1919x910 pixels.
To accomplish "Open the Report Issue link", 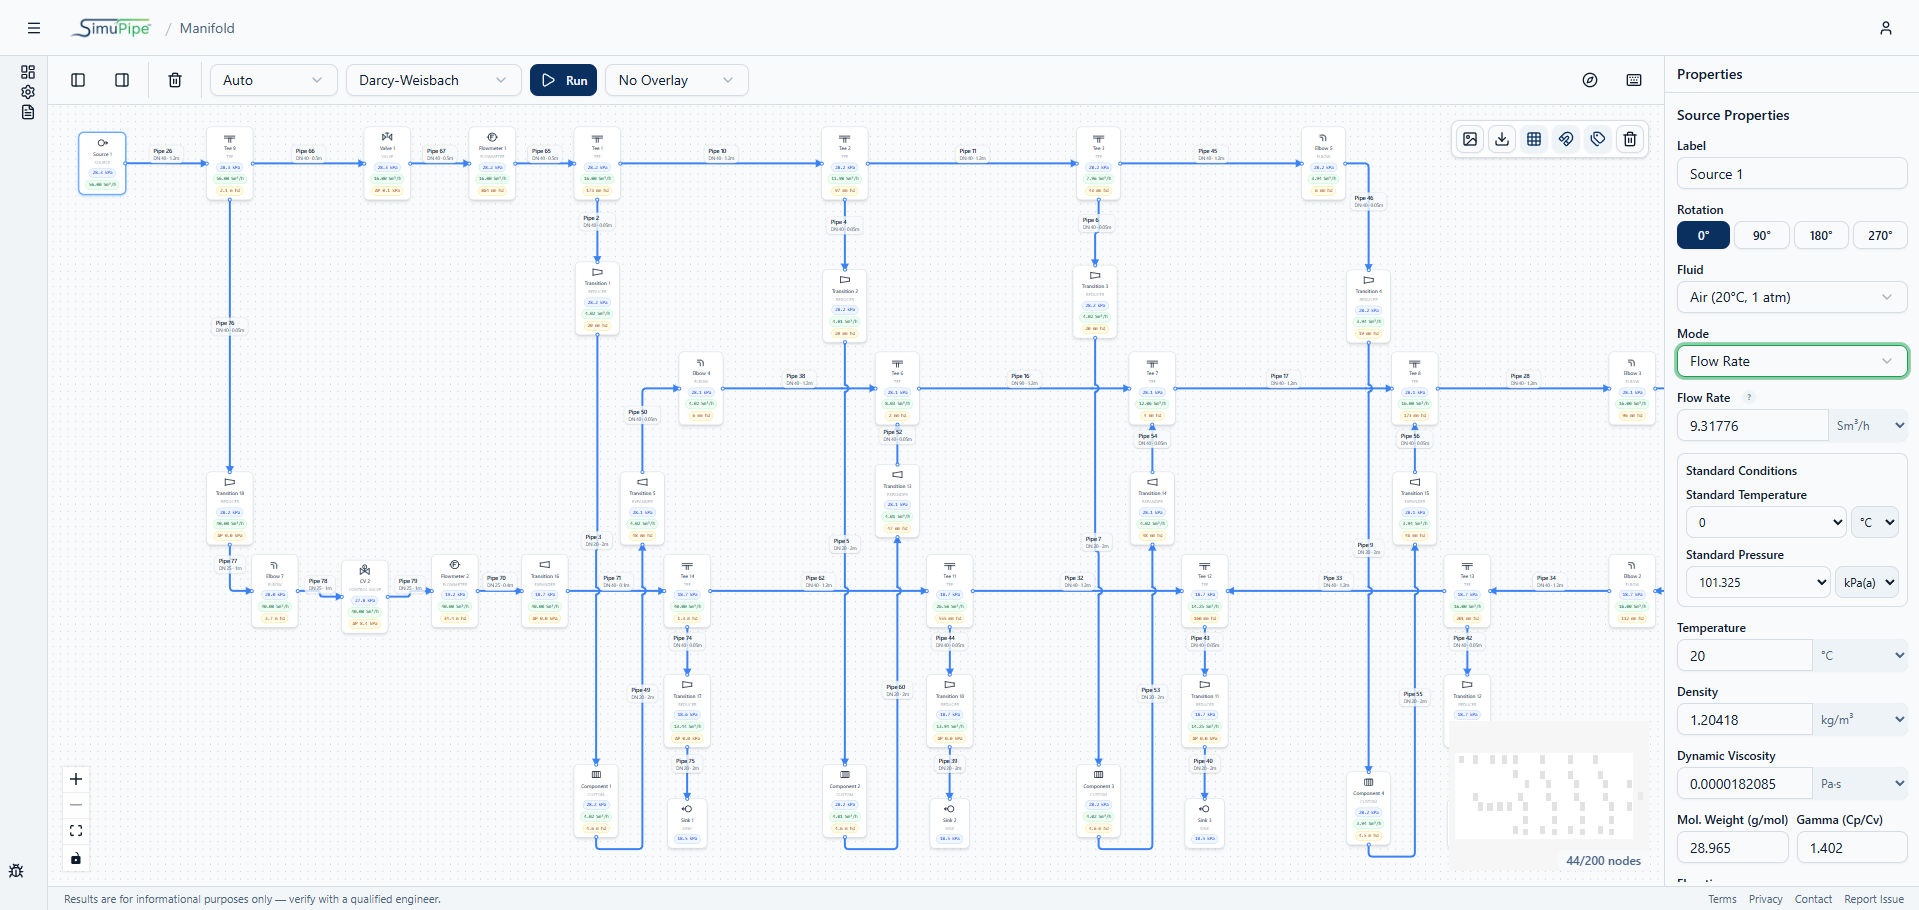I will click(x=1874, y=899).
